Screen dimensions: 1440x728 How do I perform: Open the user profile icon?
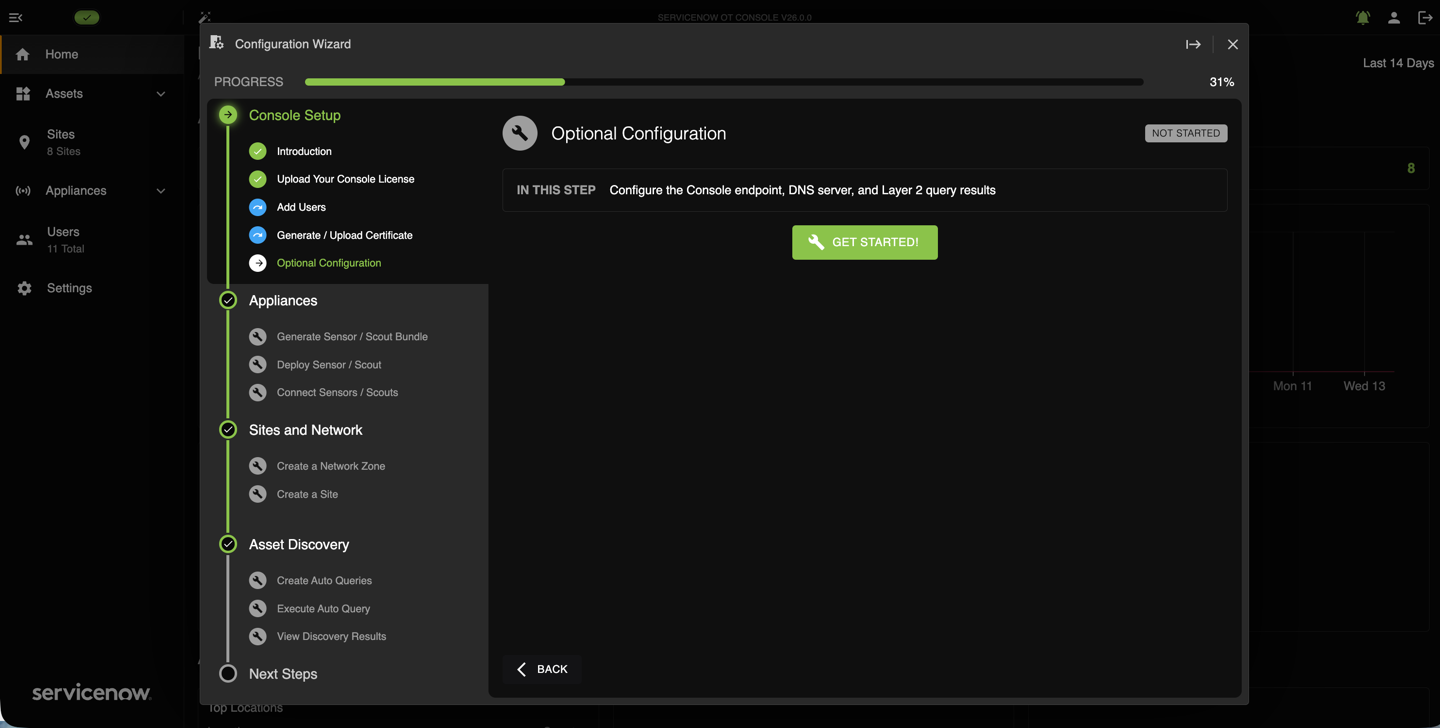click(x=1393, y=17)
